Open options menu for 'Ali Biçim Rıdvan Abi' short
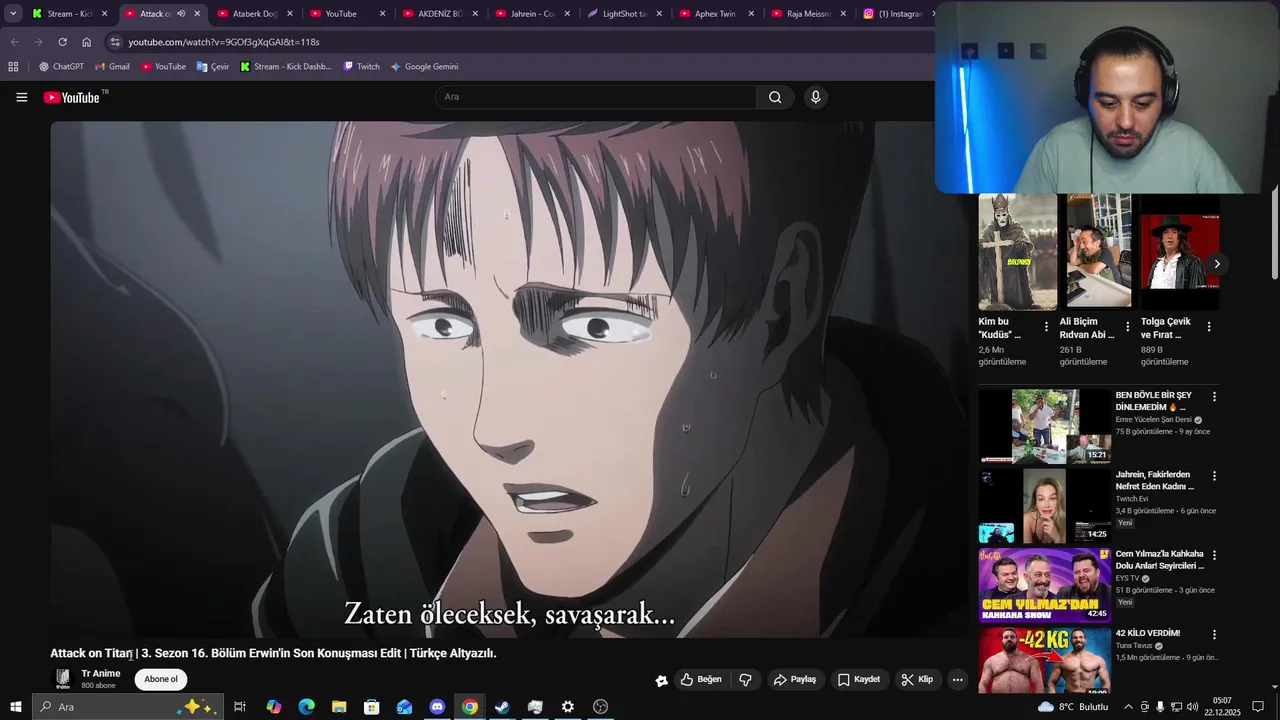This screenshot has height=720, width=1280. (x=1127, y=327)
